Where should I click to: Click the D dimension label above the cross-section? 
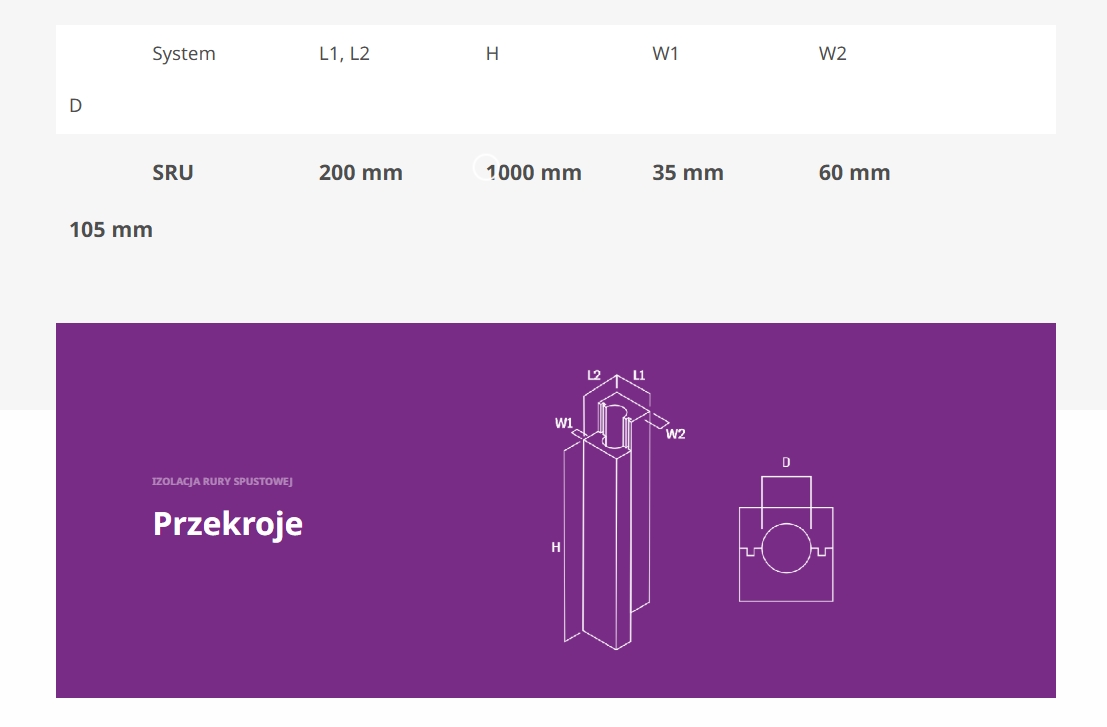786,462
